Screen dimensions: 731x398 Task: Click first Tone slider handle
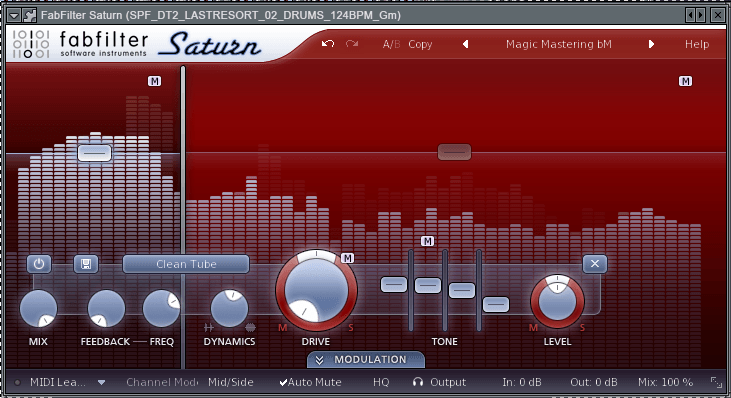pos(394,284)
